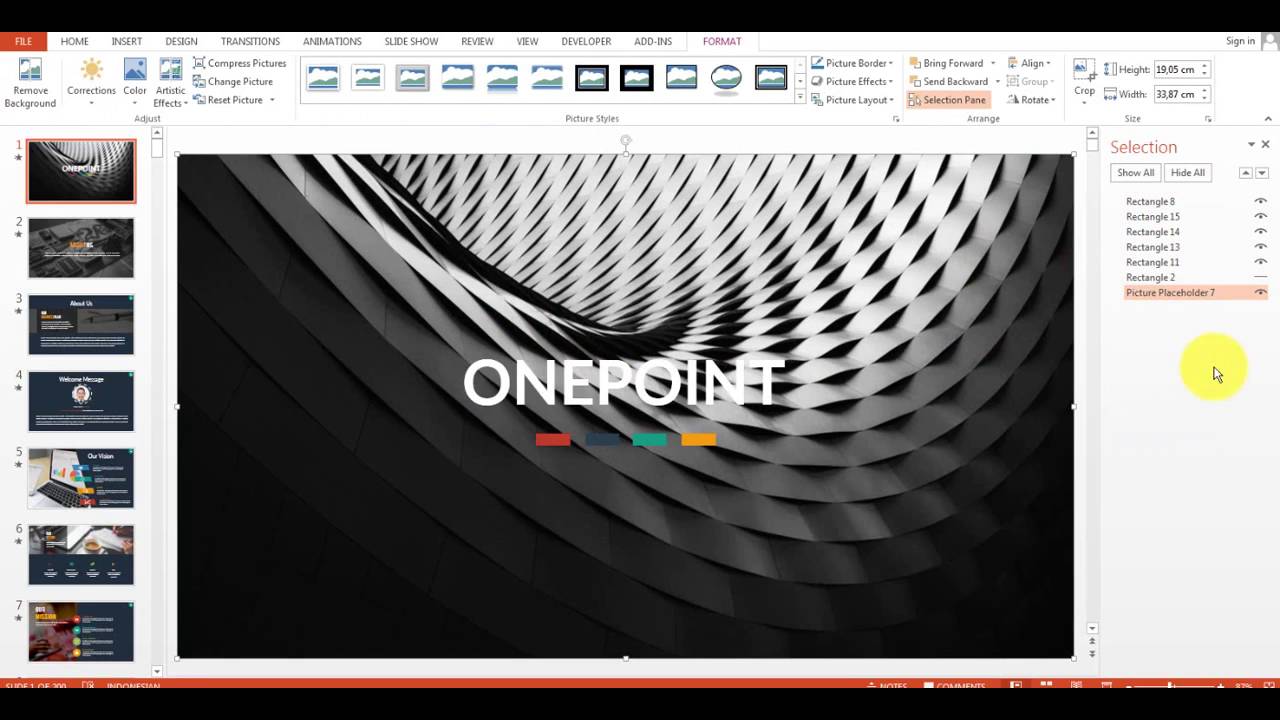
Task: Select the Our Vision slide 5 thumbnail
Action: pos(81,478)
